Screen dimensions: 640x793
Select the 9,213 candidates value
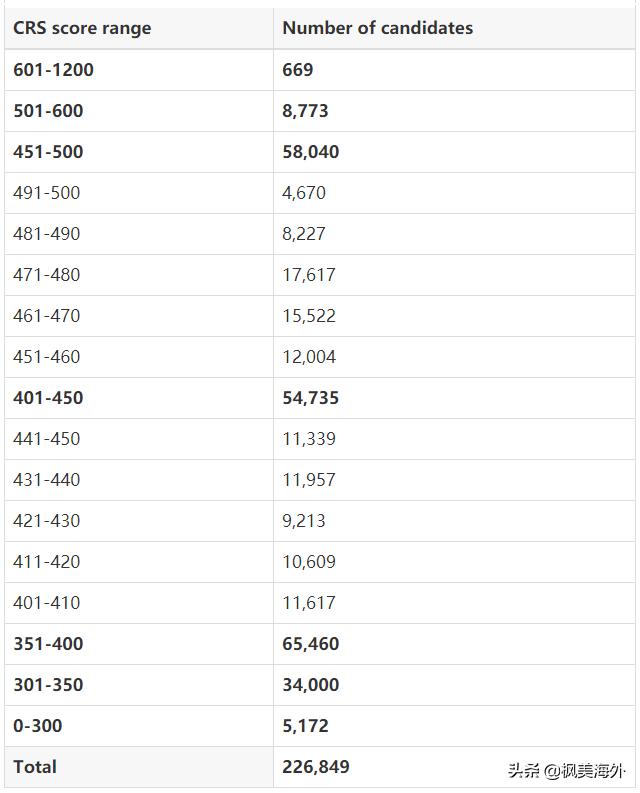click(303, 521)
